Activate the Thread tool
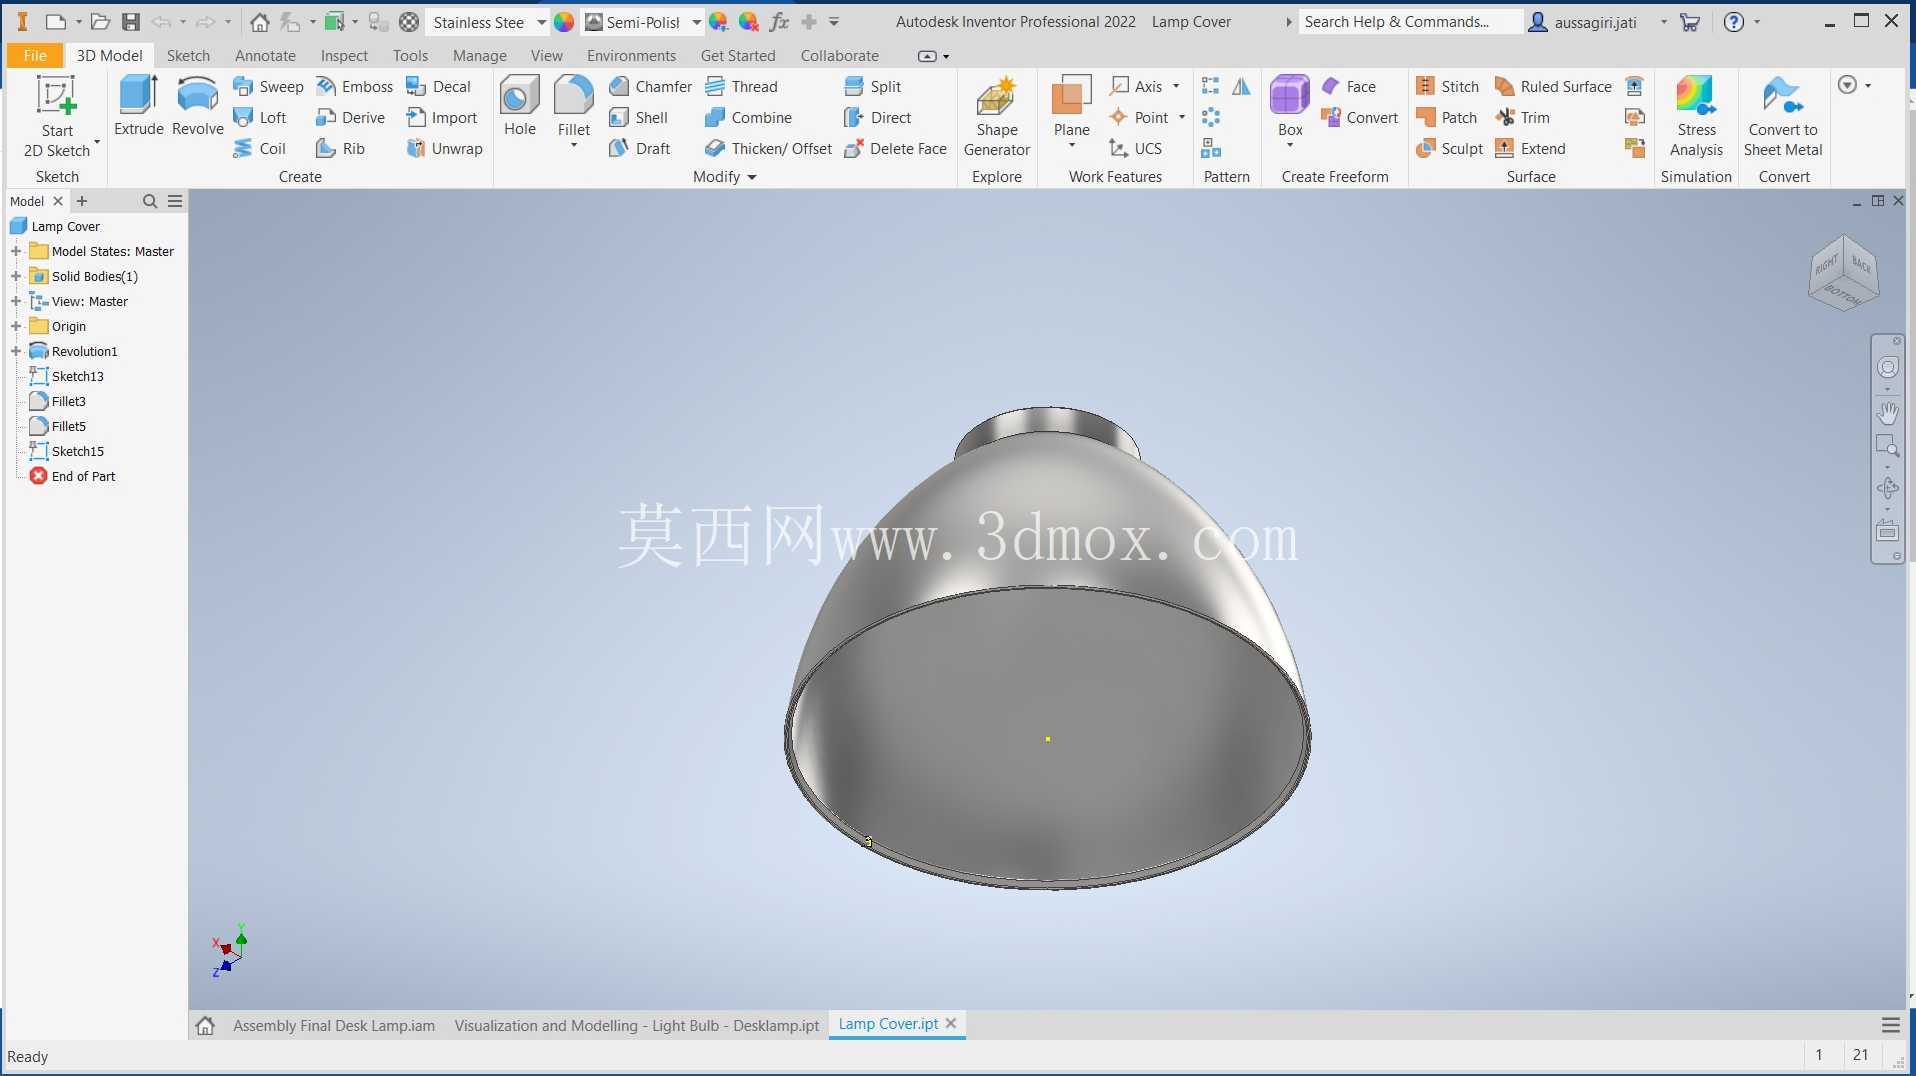Image resolution: width=1916 pixels, height=1076 pixels. (741, 87)
